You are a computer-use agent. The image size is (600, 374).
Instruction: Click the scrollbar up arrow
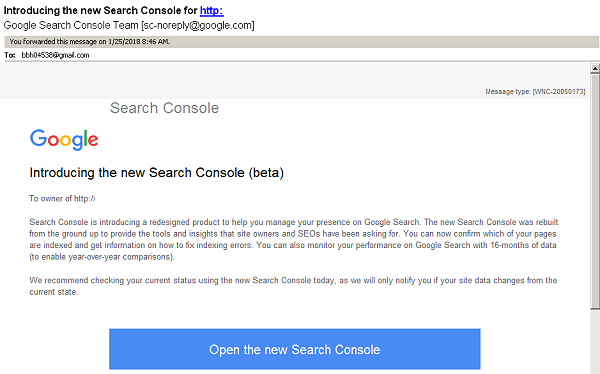[595, 69]
